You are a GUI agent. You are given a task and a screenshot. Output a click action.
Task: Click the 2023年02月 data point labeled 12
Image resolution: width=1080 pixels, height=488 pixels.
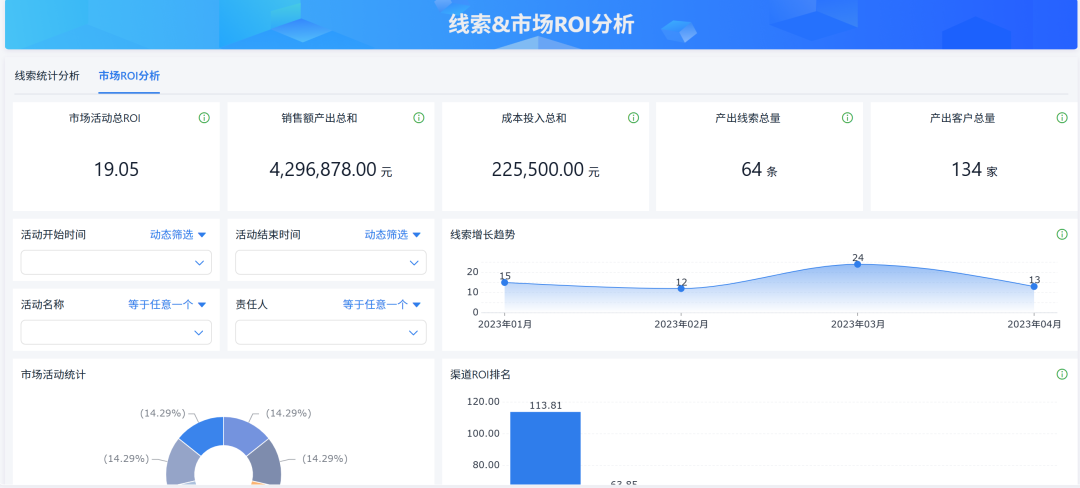(681, 288)
